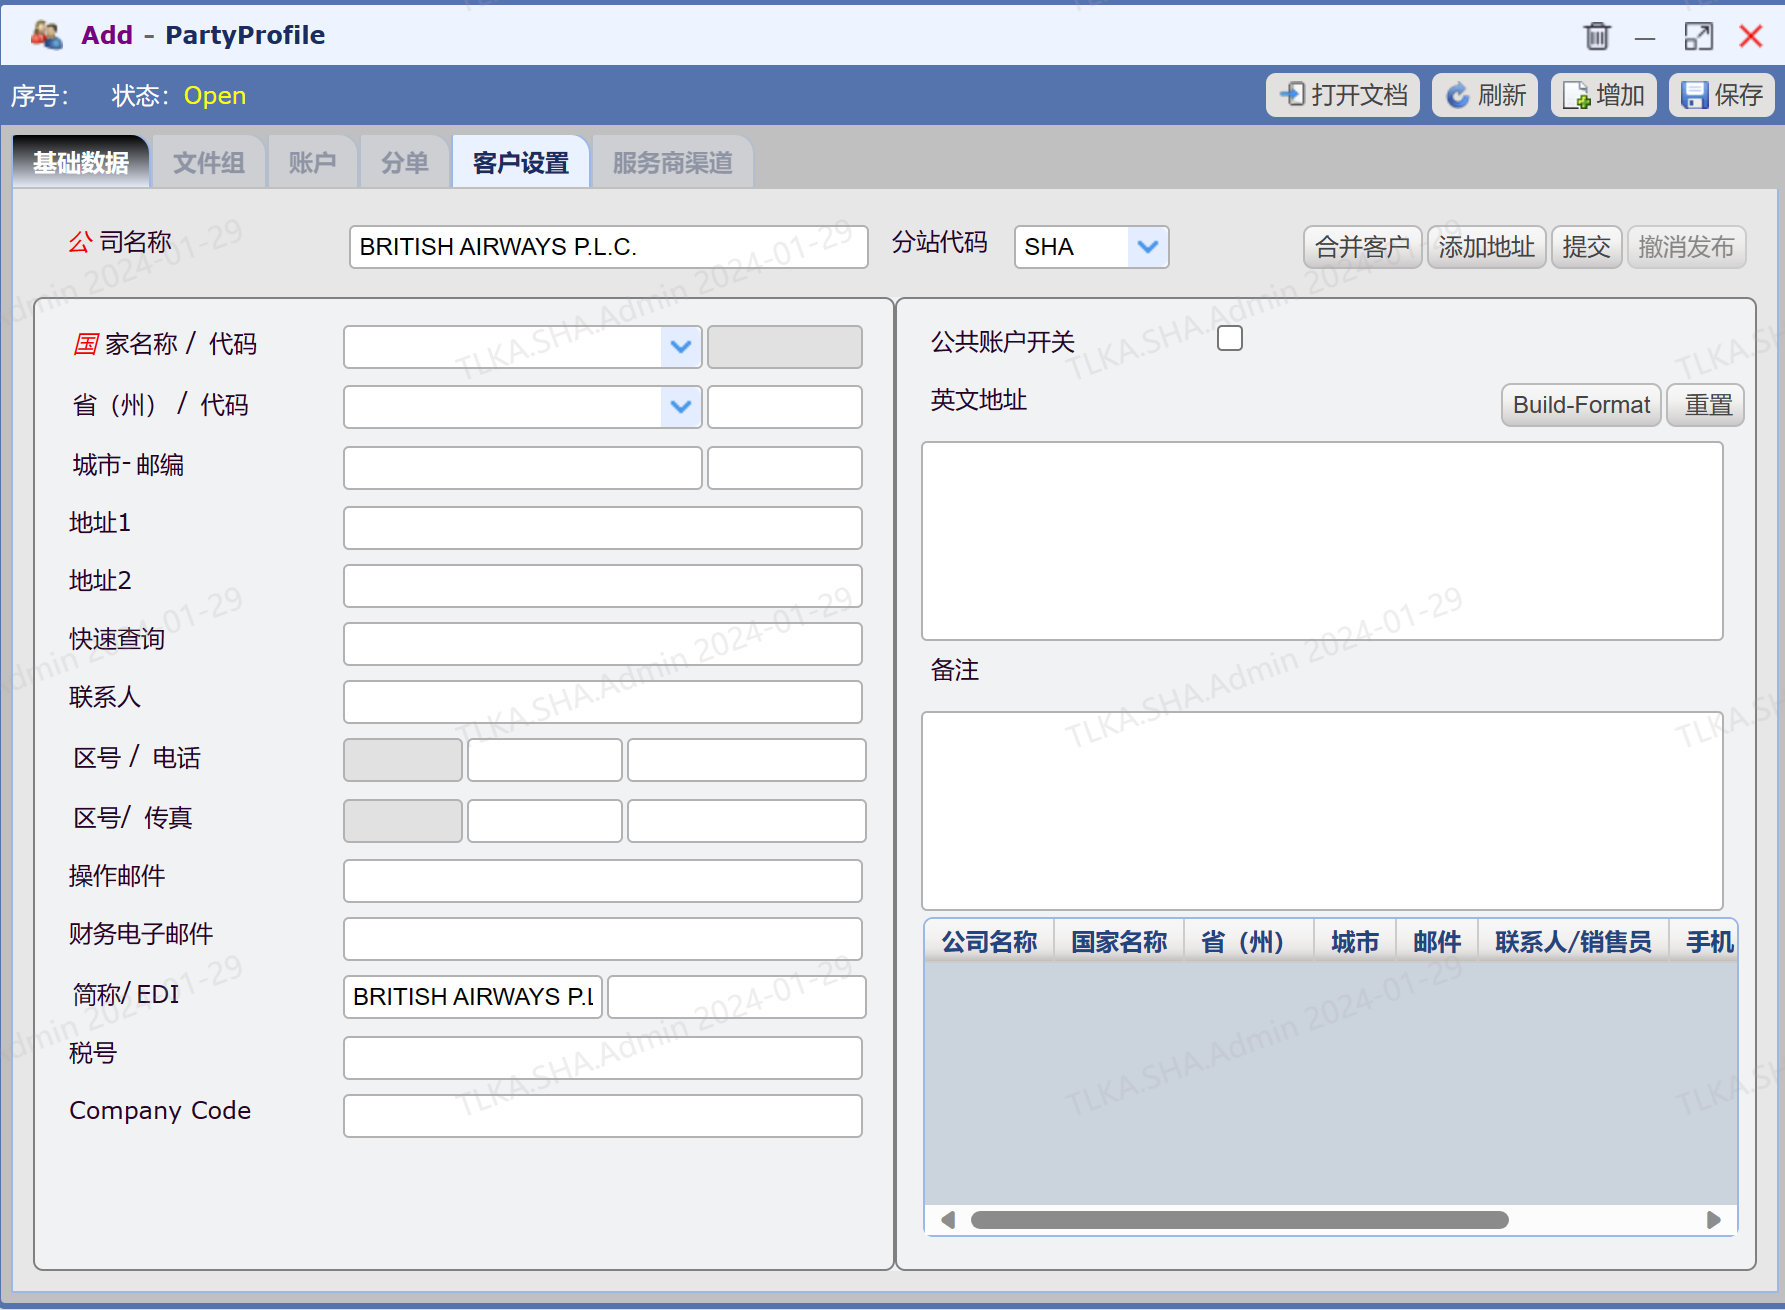Sort by 公司名称 column header
Viewport: 1785px width, 1310px height.
989,942
